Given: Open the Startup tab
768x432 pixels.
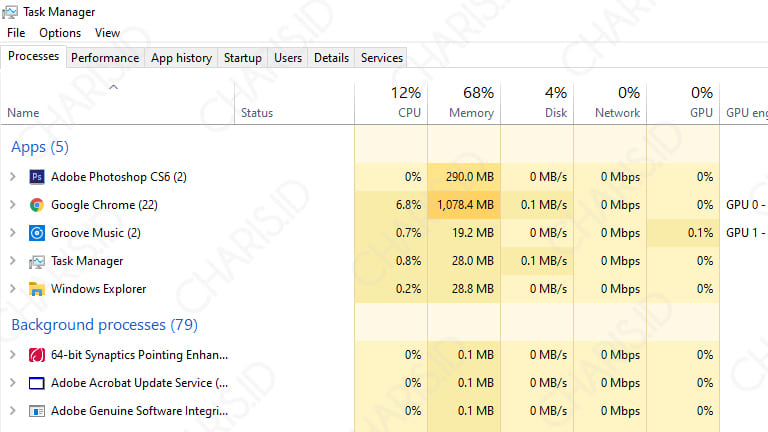Looking at the screenshot, I should (x=242, y=58).
